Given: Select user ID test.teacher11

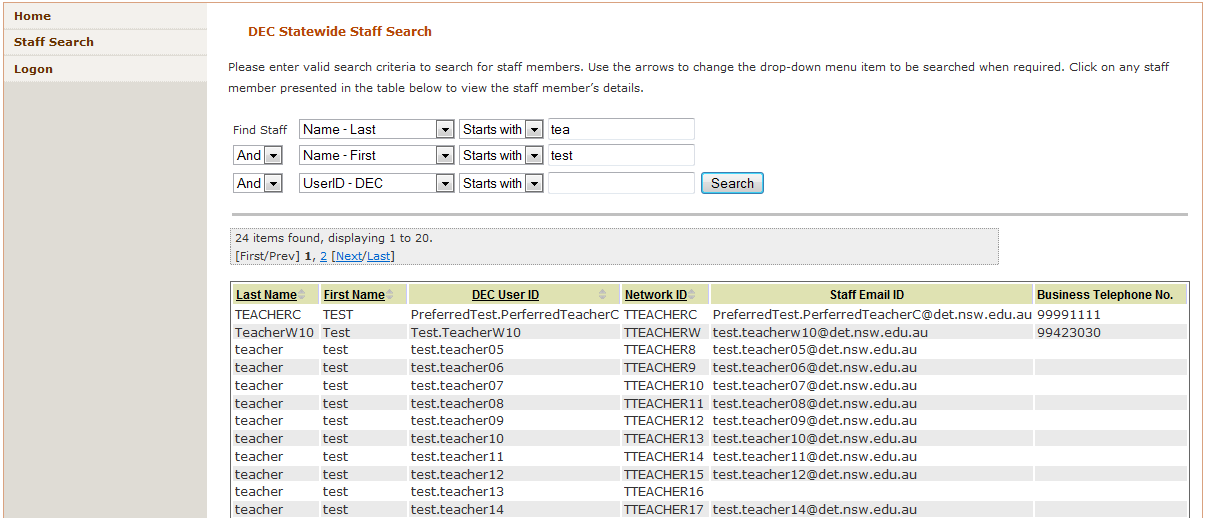Looking at the screenshot, I should click(x=457, y=456).
